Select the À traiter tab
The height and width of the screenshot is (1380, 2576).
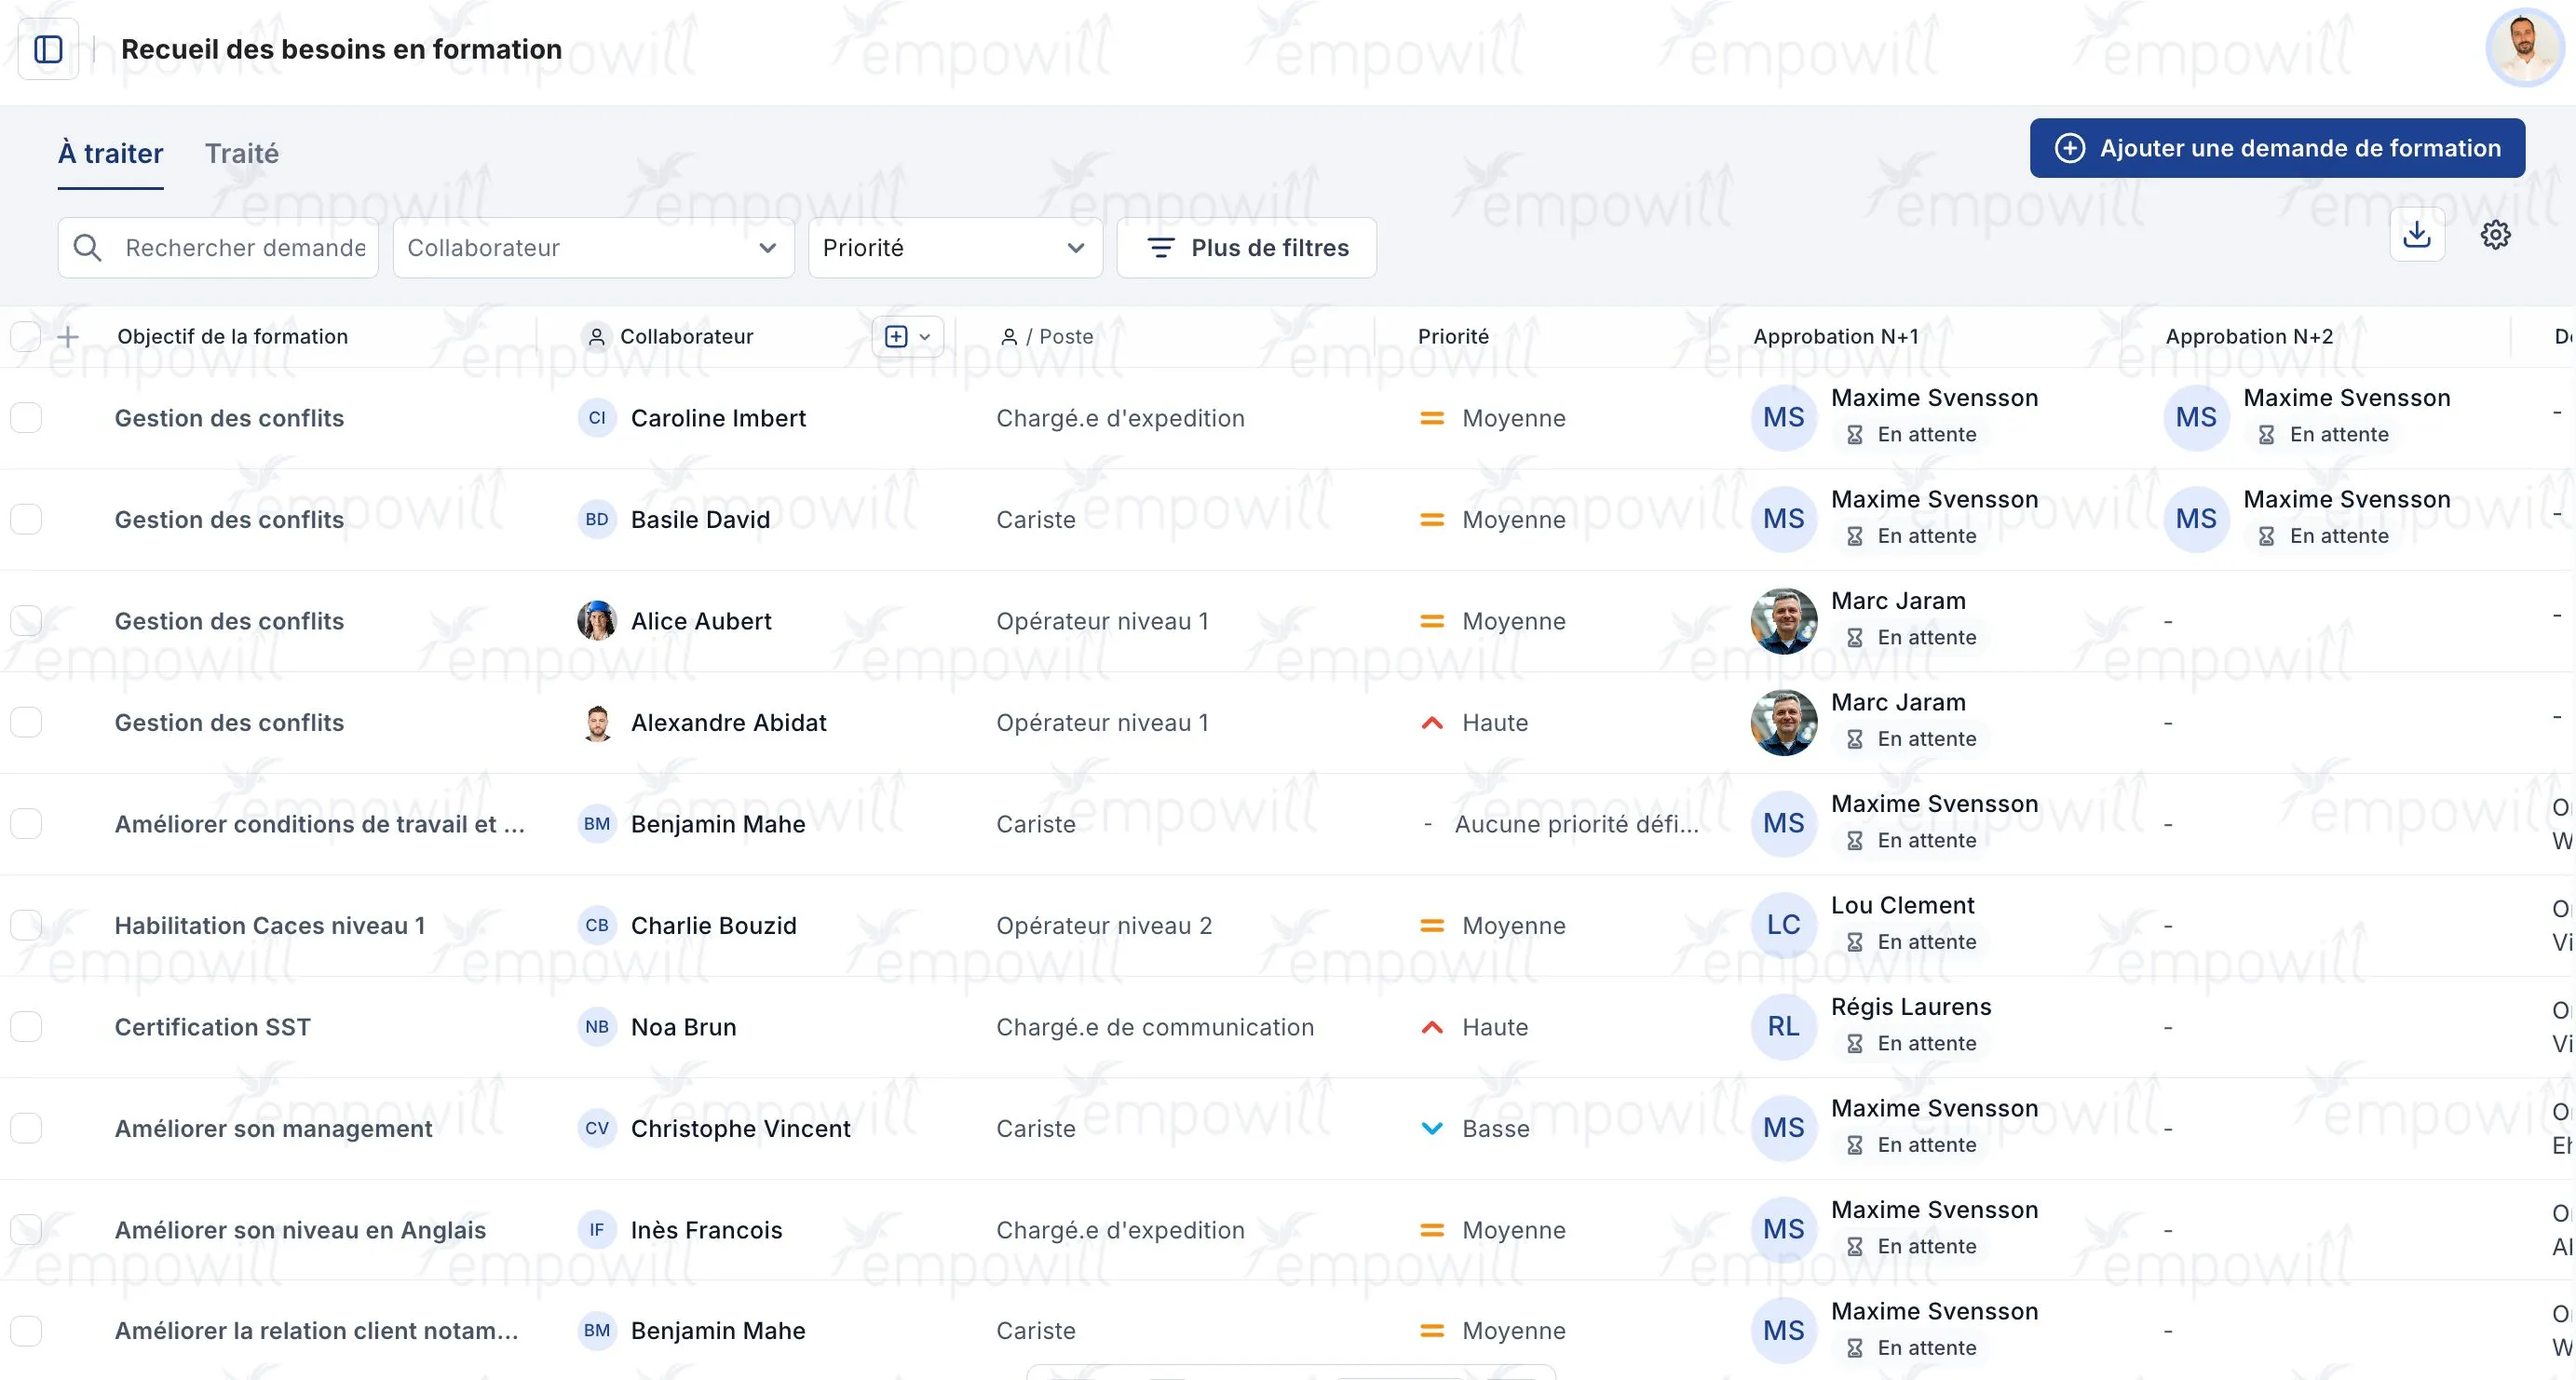110,154
